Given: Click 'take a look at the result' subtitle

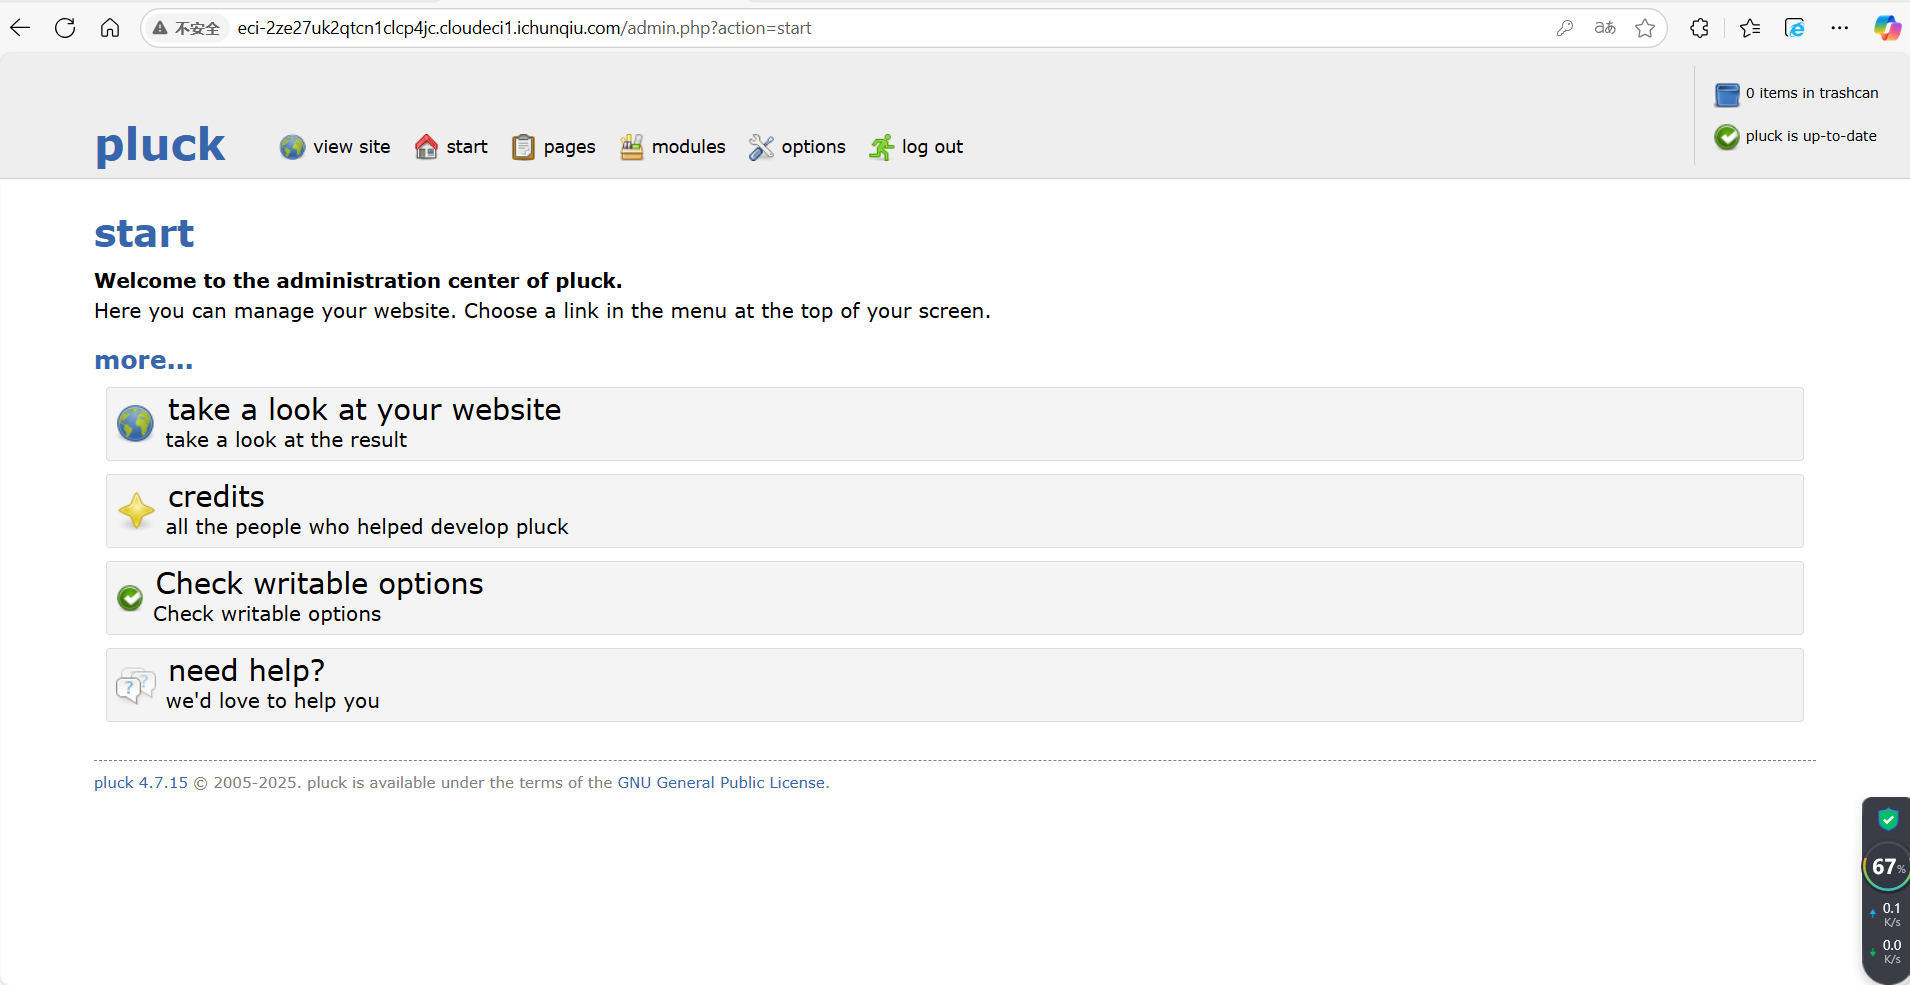Looking at the screenshot, I should tap(286, 440).
